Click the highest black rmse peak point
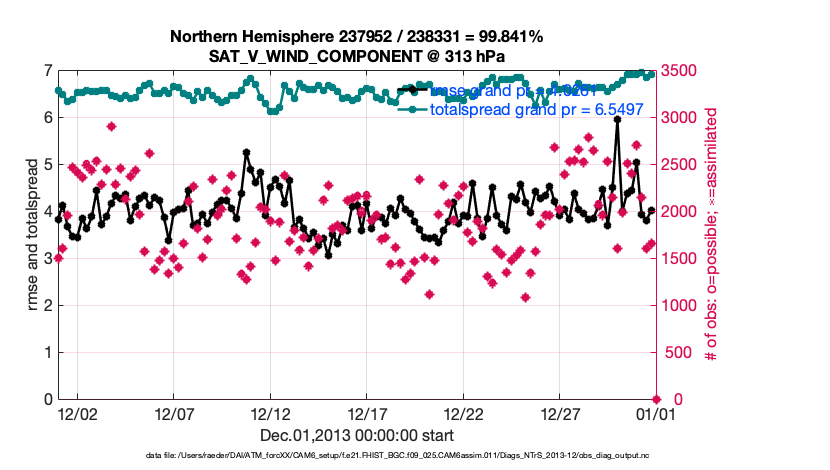Screen dimensions: 830x470 coord(618,119)
